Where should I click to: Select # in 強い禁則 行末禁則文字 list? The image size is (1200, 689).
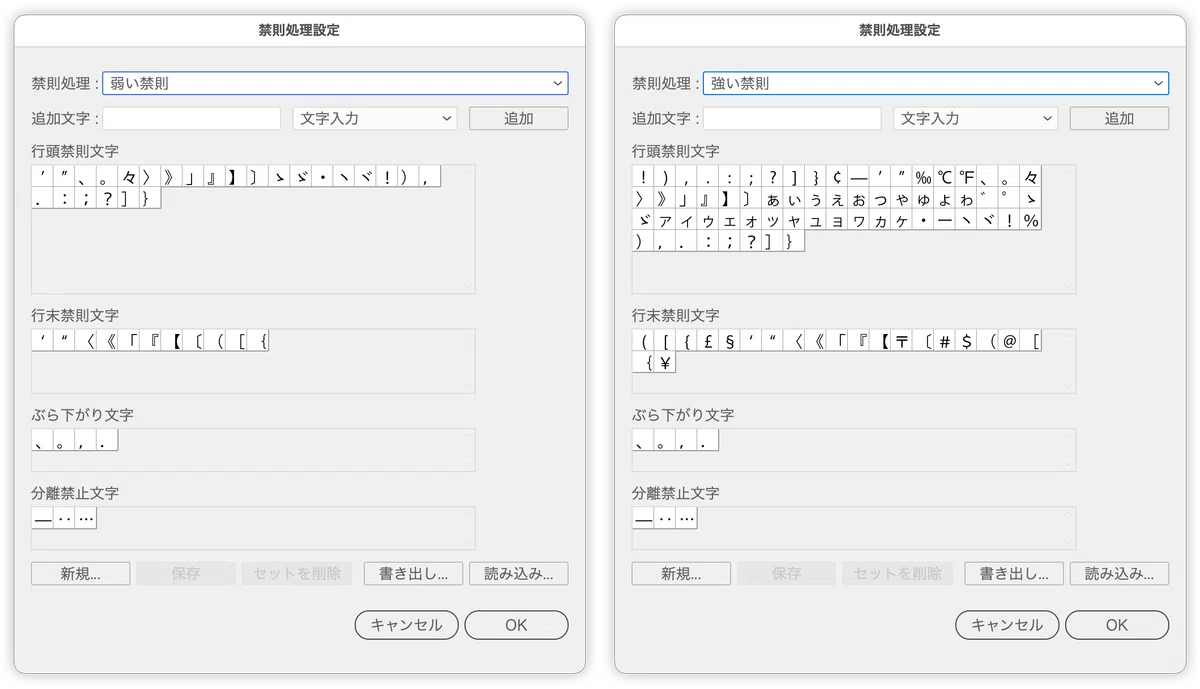(x=945, y=341)
